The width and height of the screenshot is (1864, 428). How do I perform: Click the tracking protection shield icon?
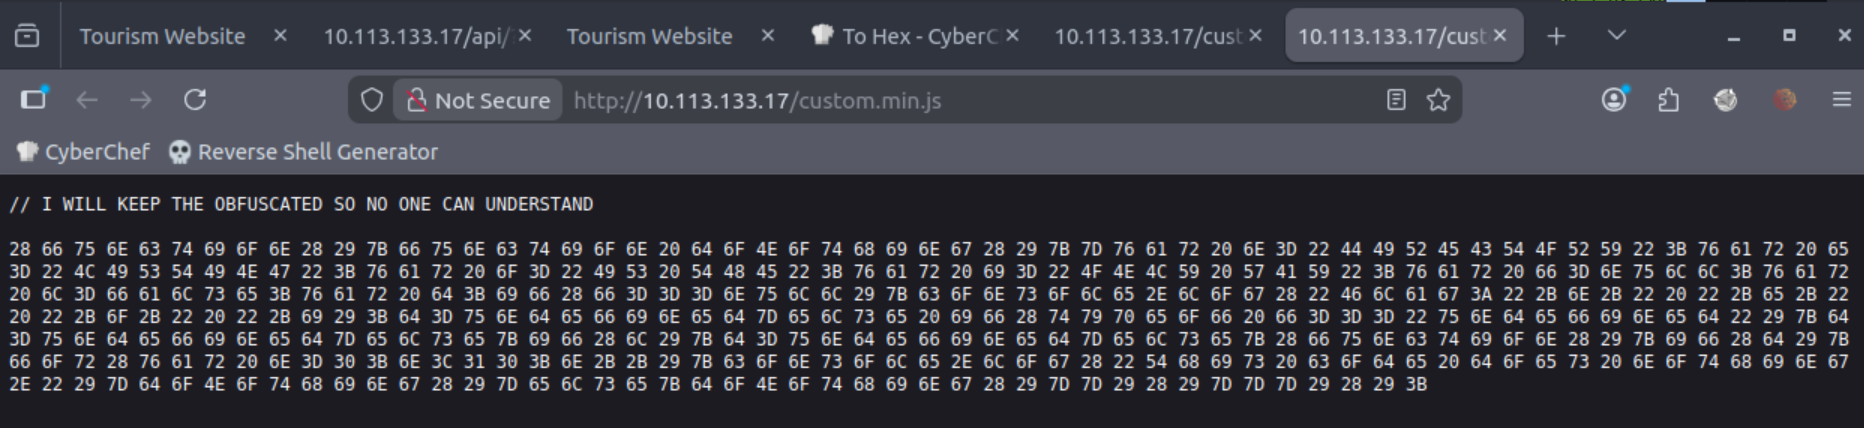point(372,100)
